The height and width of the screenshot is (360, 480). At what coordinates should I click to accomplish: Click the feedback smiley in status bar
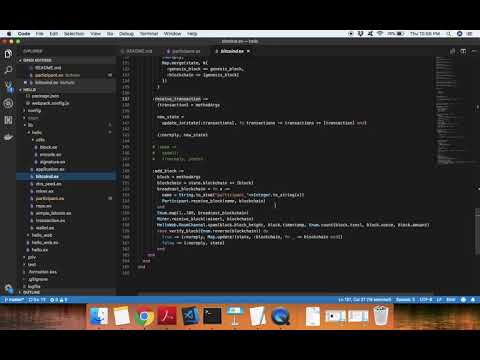click(463, 300)
